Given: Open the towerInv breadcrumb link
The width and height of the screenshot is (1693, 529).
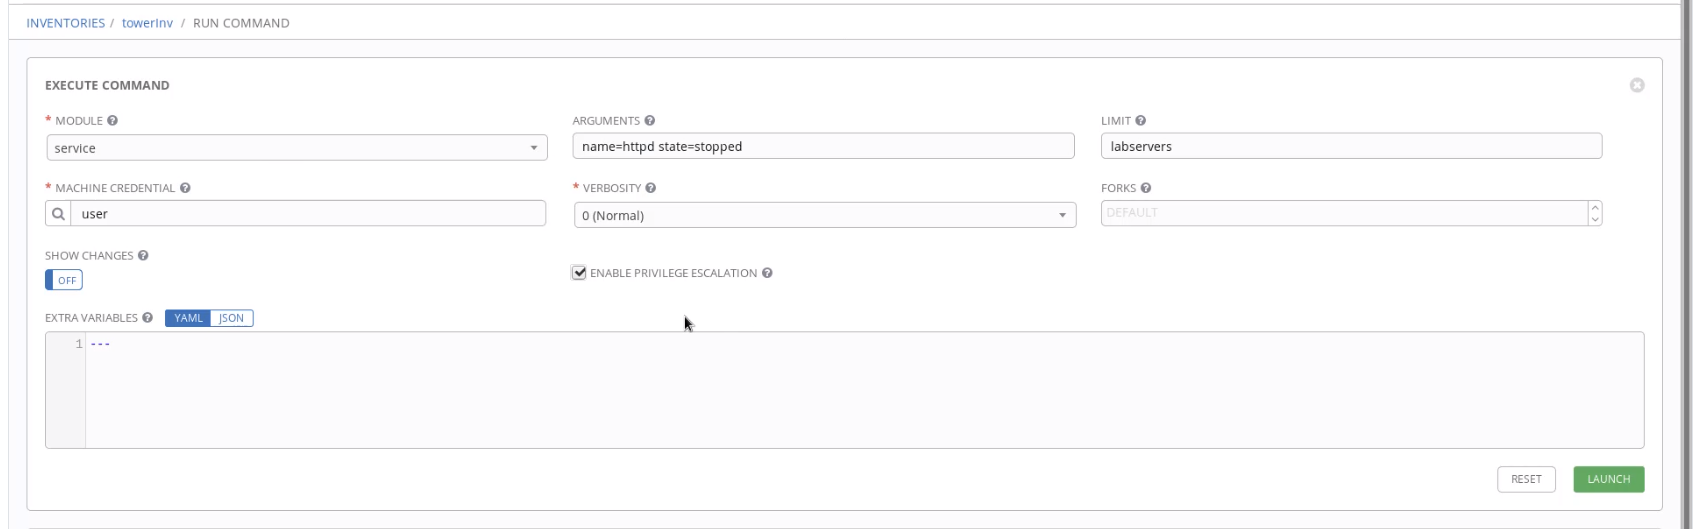Looking at the screenshot, I should tap(147, 23).
